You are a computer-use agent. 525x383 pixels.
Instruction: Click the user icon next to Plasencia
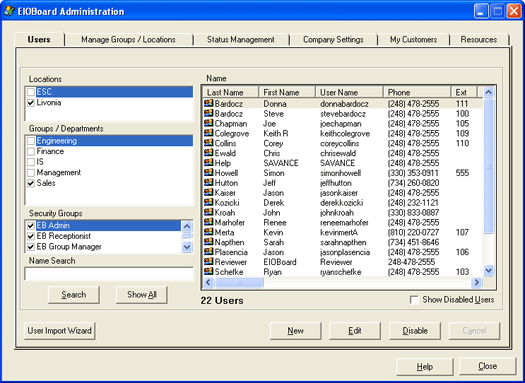click(x=209, y=251)
